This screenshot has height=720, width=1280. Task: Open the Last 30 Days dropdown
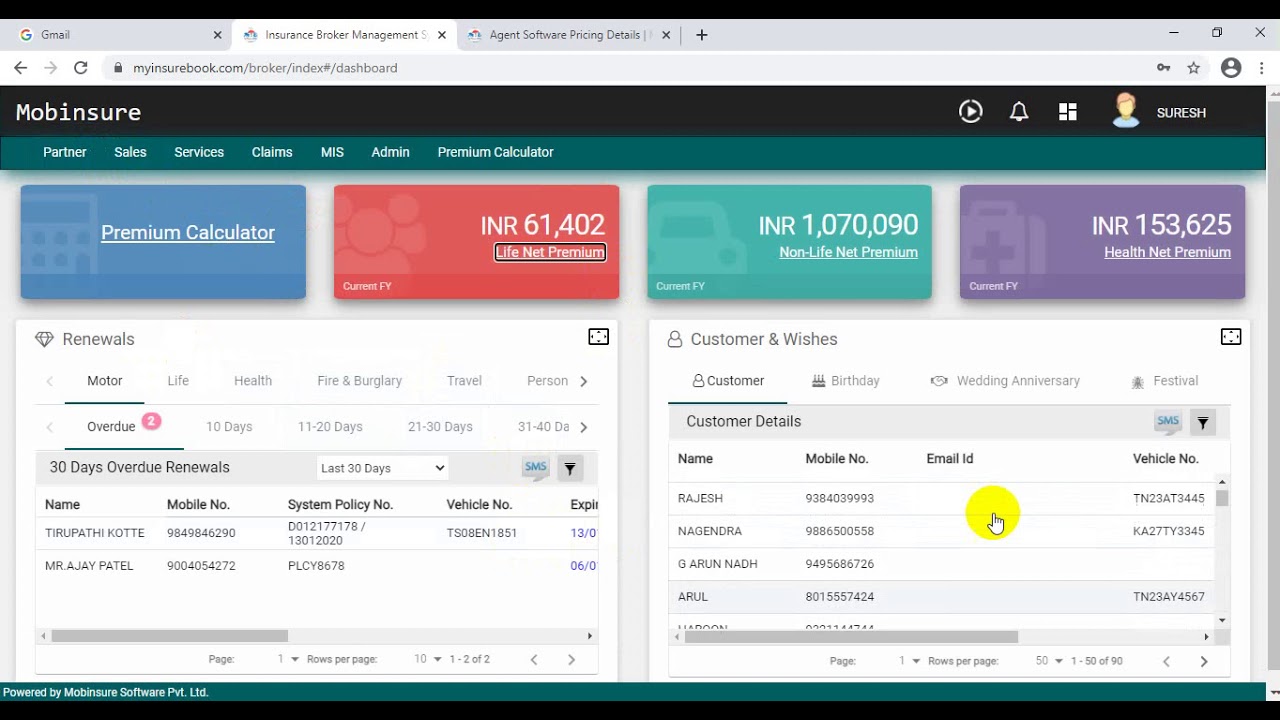coord(382,468)
